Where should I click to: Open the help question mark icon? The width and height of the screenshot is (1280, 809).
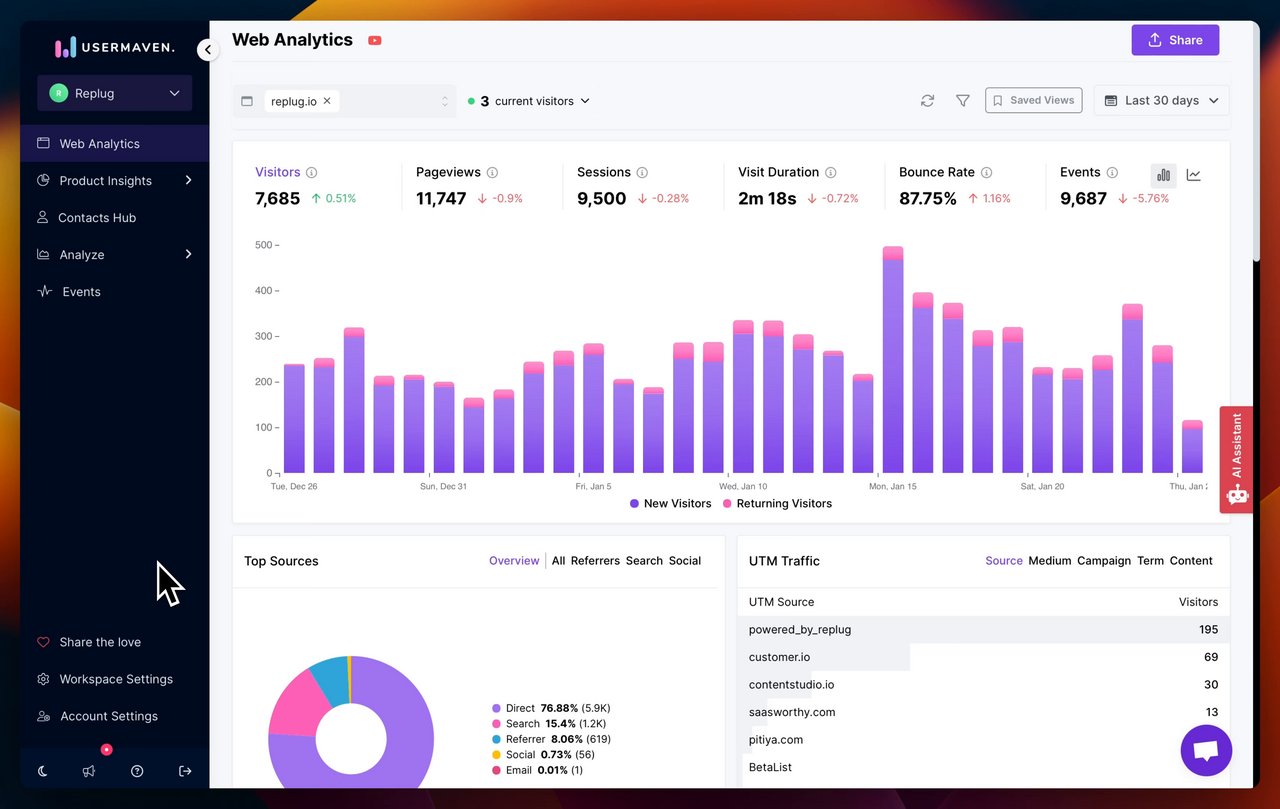pyautogui.click(x=137, y=771)
